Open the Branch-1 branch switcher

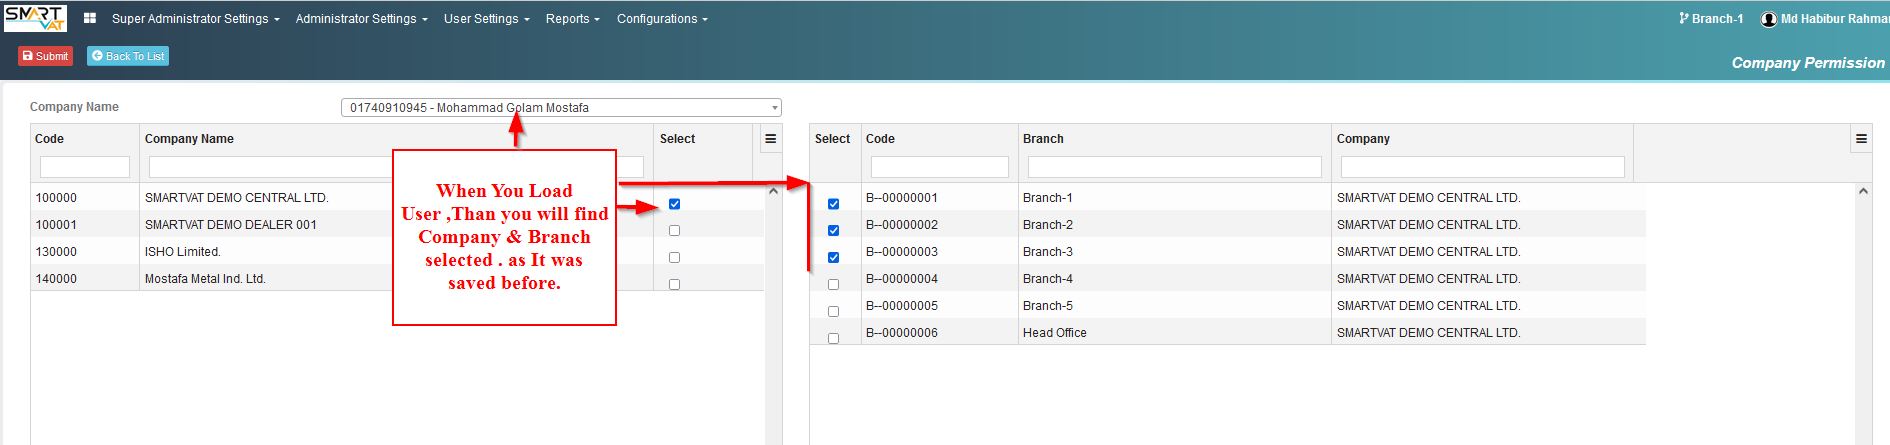click(x=1711, y=19)
